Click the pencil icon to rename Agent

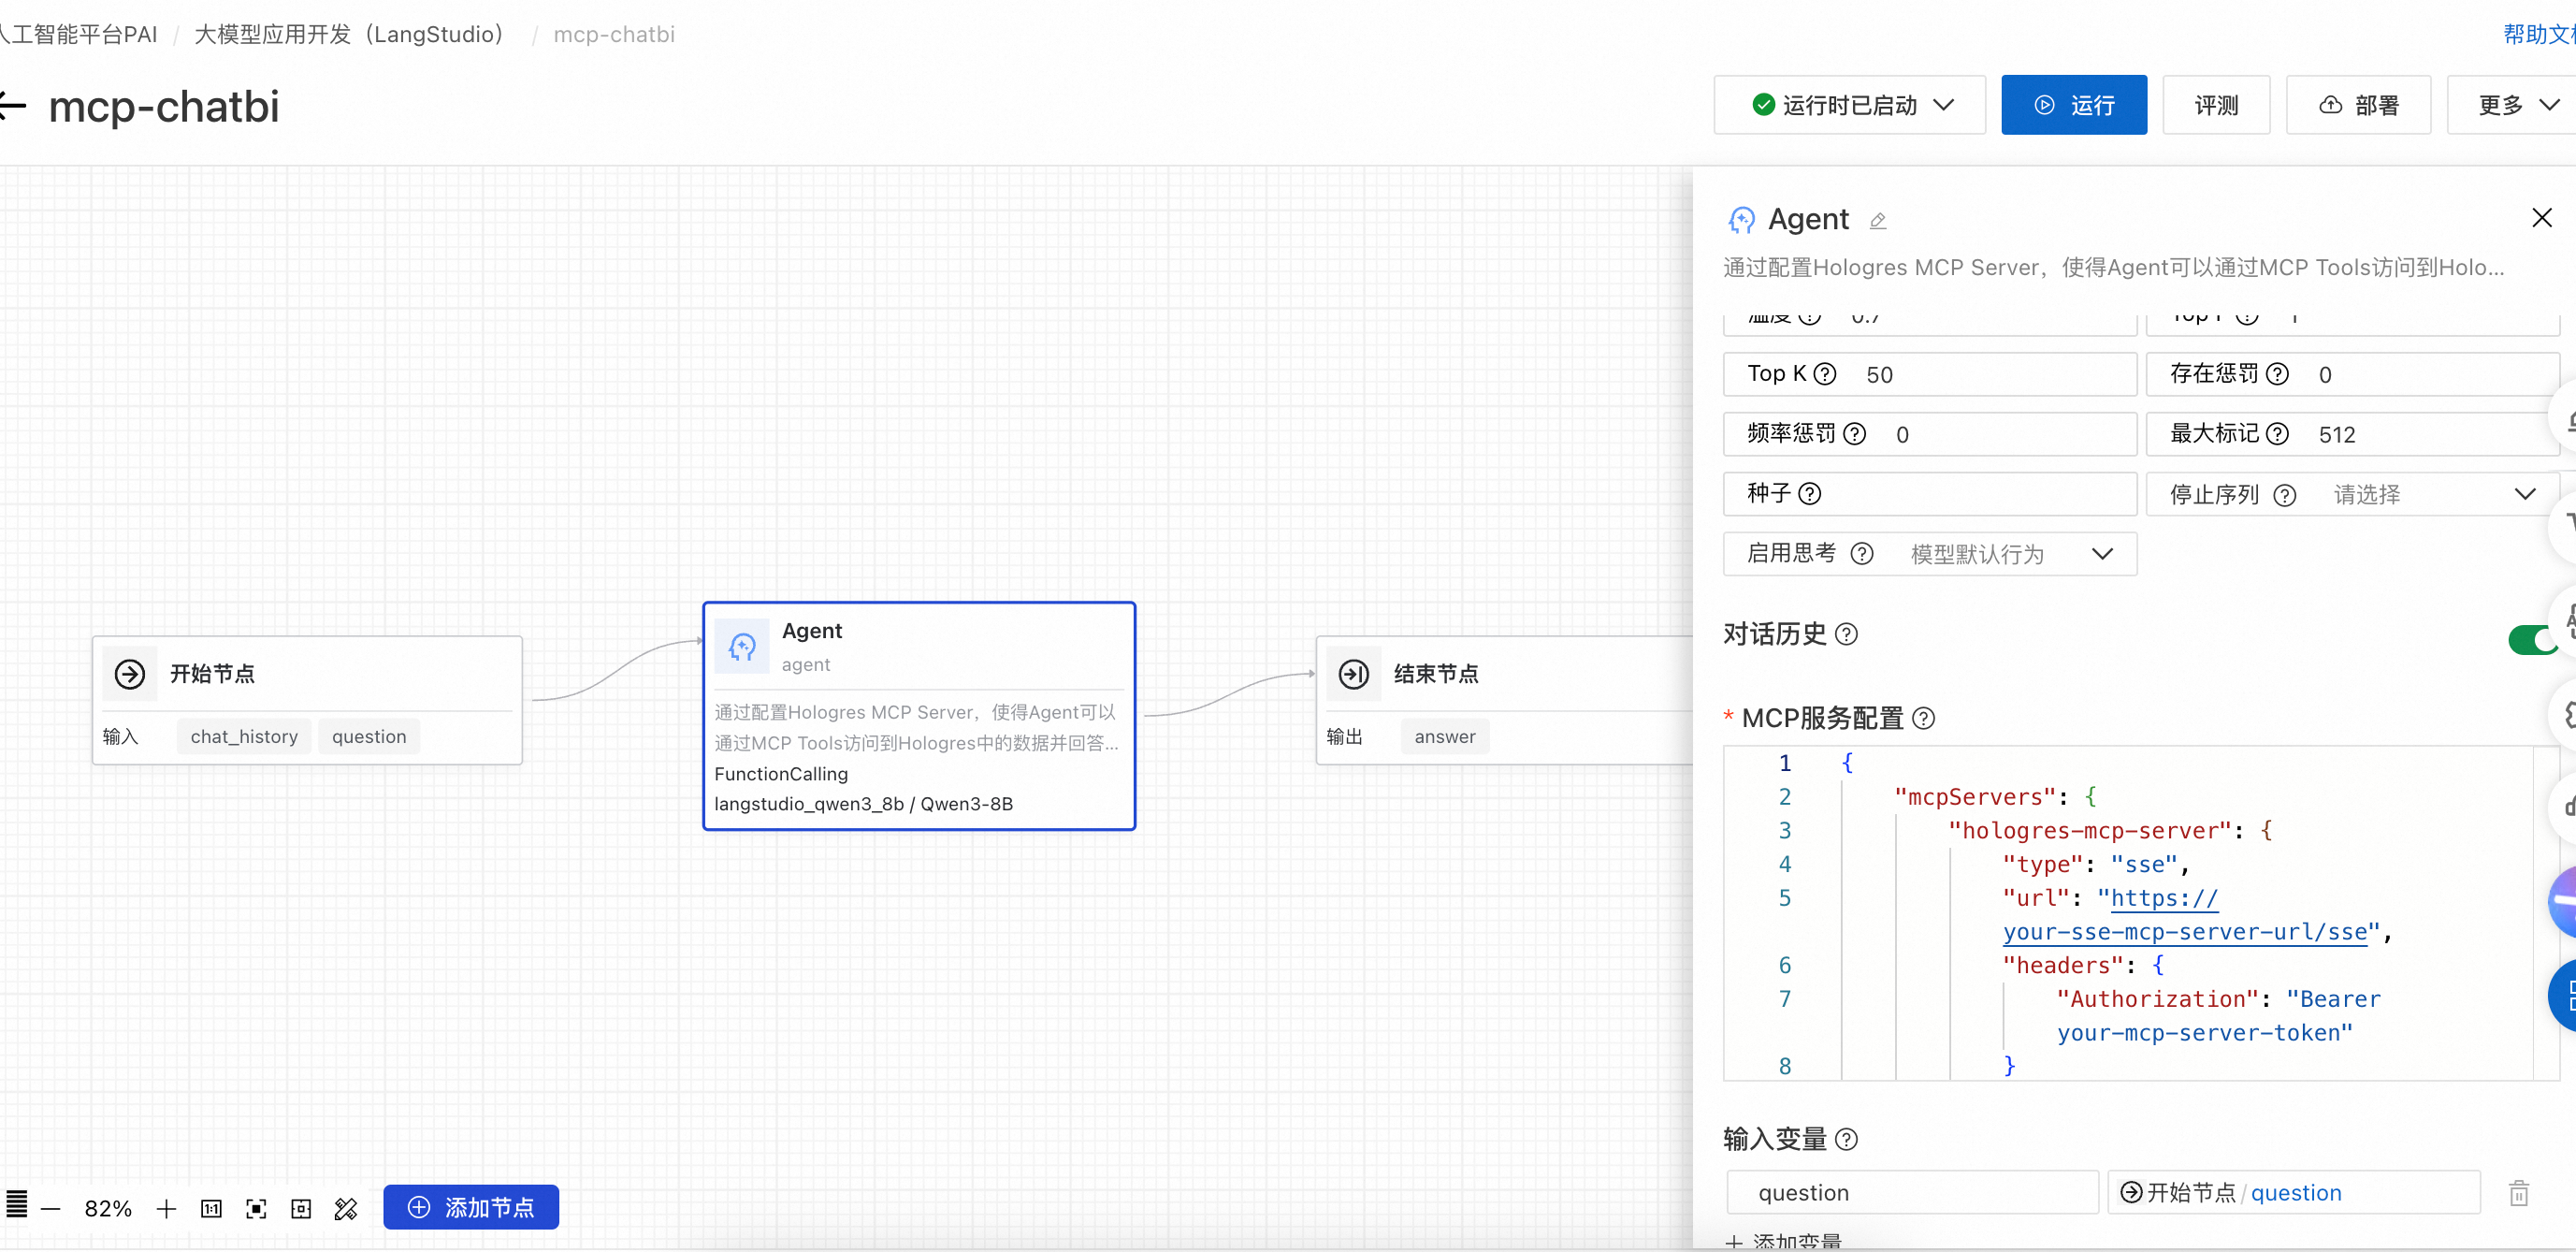click(x=1878, y=220)
